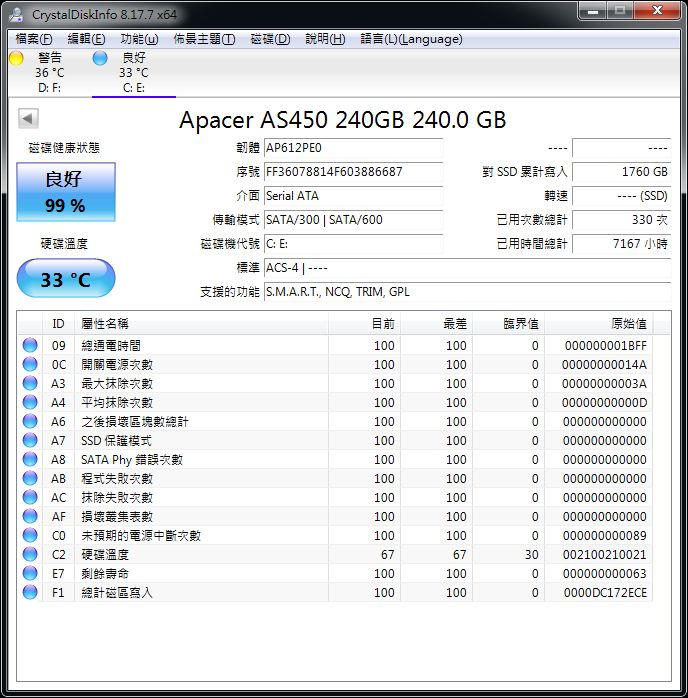Click the yellow caution disk status icon

[16, 58]
